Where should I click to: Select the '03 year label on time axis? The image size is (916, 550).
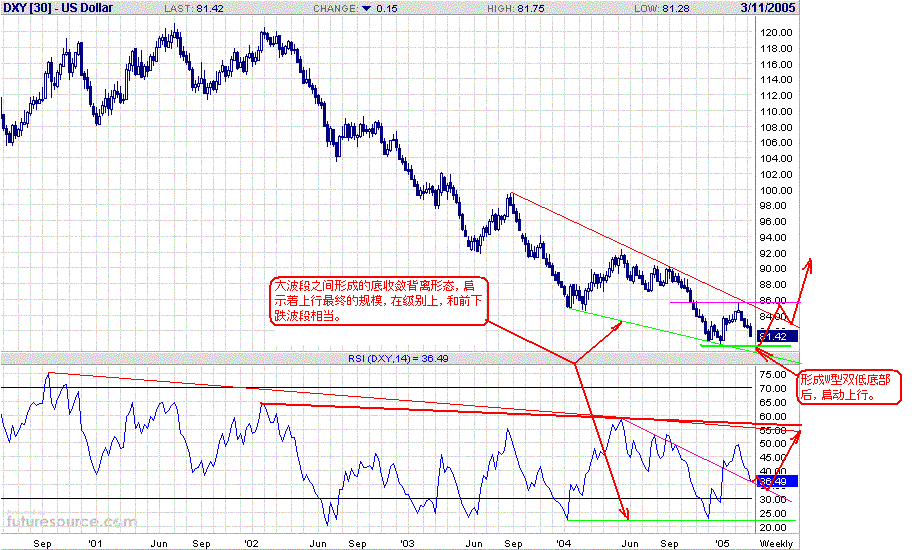point(407,544)
